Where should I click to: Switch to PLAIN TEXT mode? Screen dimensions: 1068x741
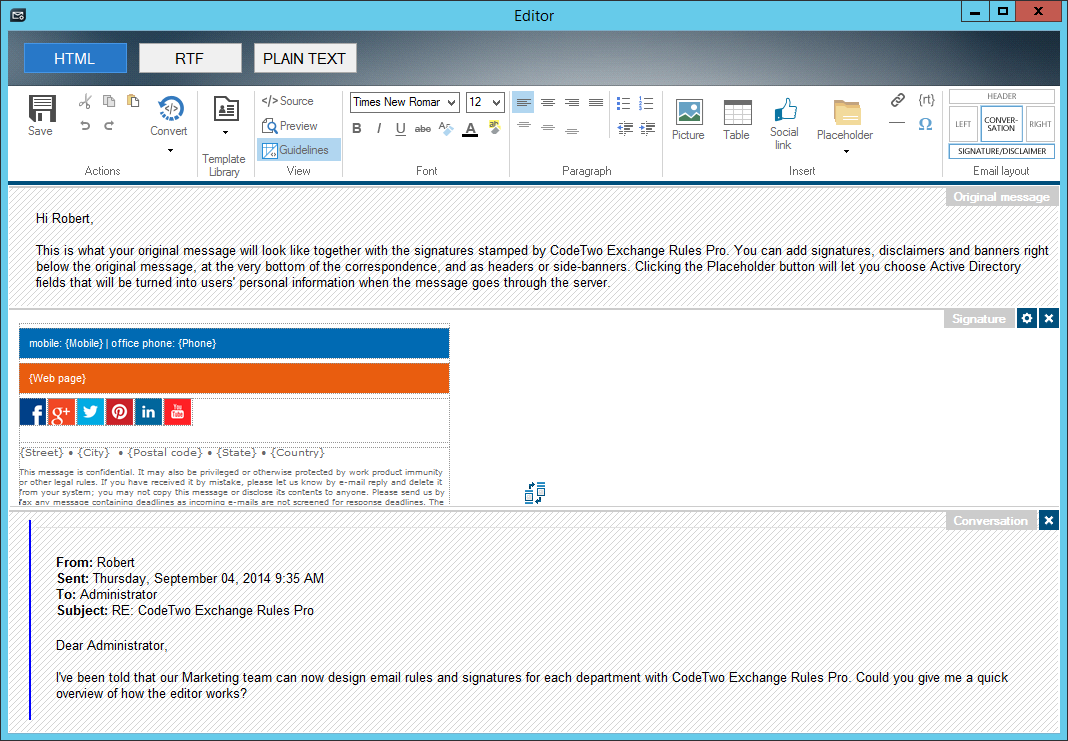point(305,57)
